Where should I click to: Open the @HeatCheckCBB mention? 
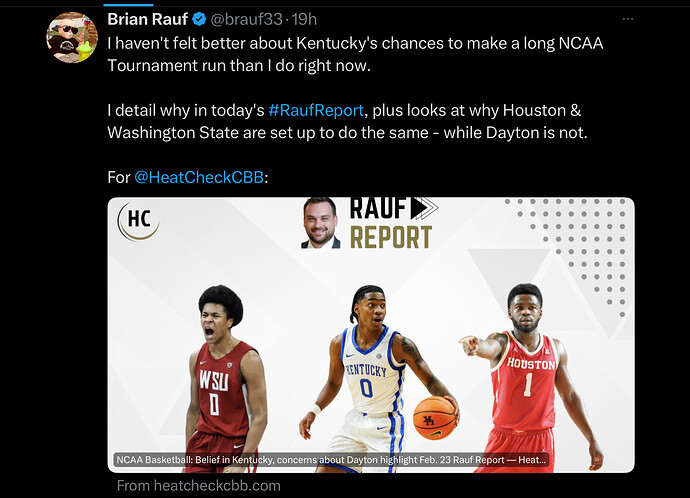[199, 177]
